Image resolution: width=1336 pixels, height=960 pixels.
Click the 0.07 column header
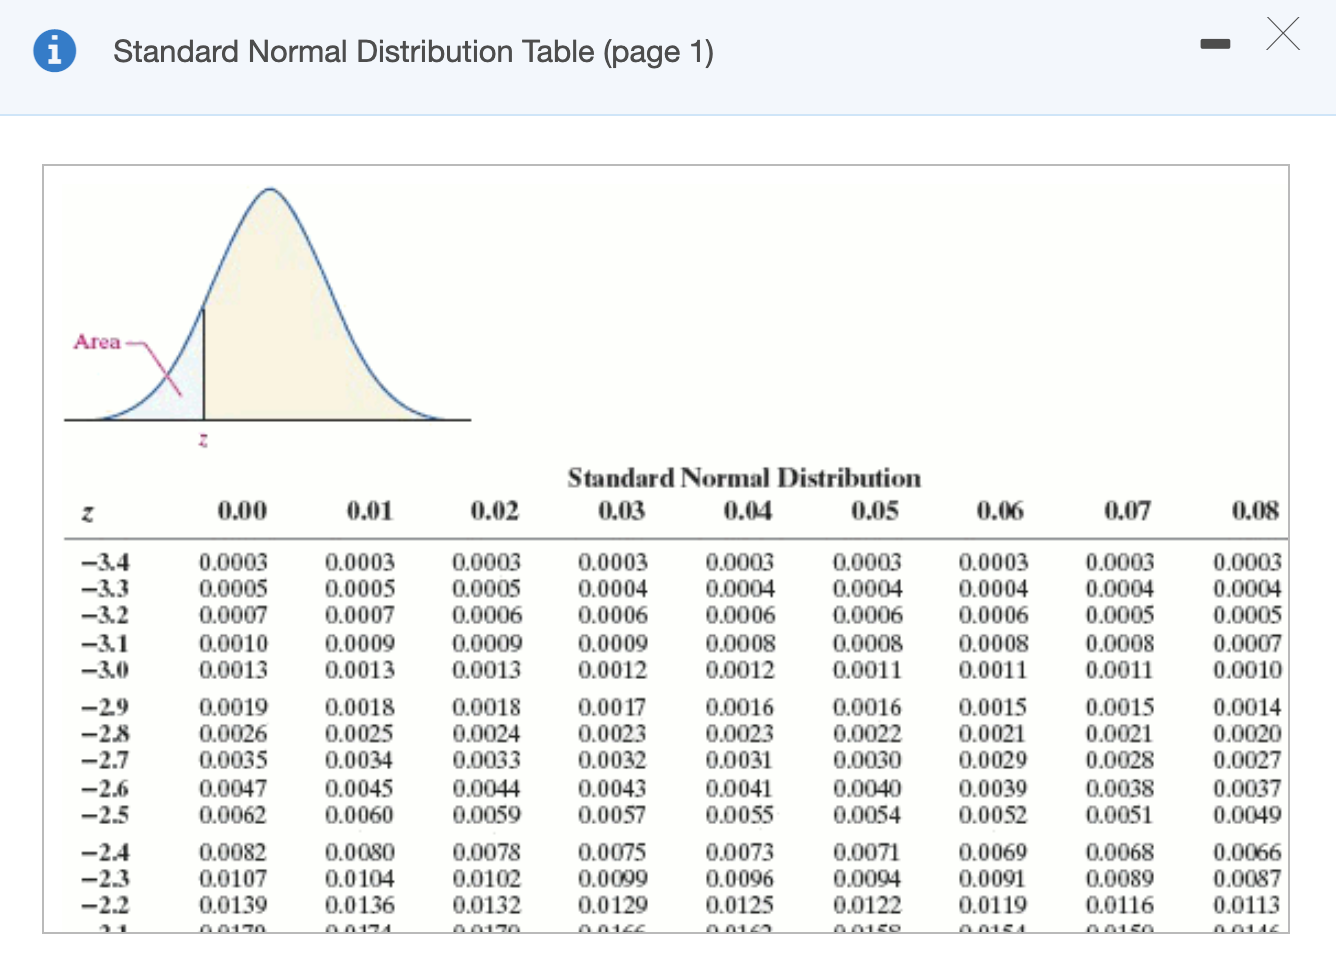(1127, 511)
